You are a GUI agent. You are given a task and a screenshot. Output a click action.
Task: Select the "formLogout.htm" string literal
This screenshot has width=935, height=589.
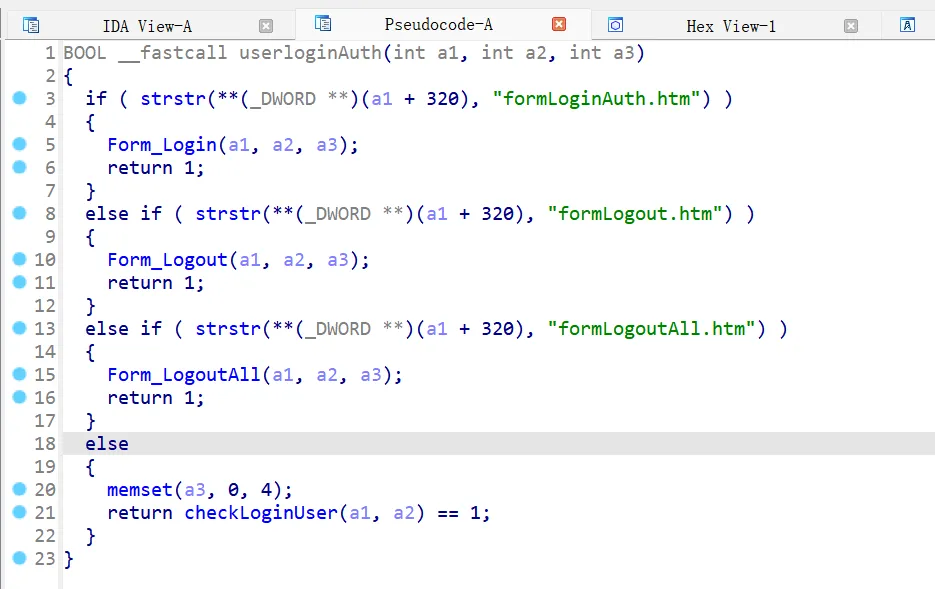tap(635, 214)
